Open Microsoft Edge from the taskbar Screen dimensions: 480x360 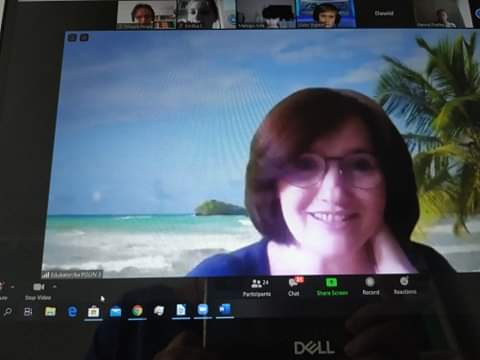pyautogui.click(x=72, y=312)
